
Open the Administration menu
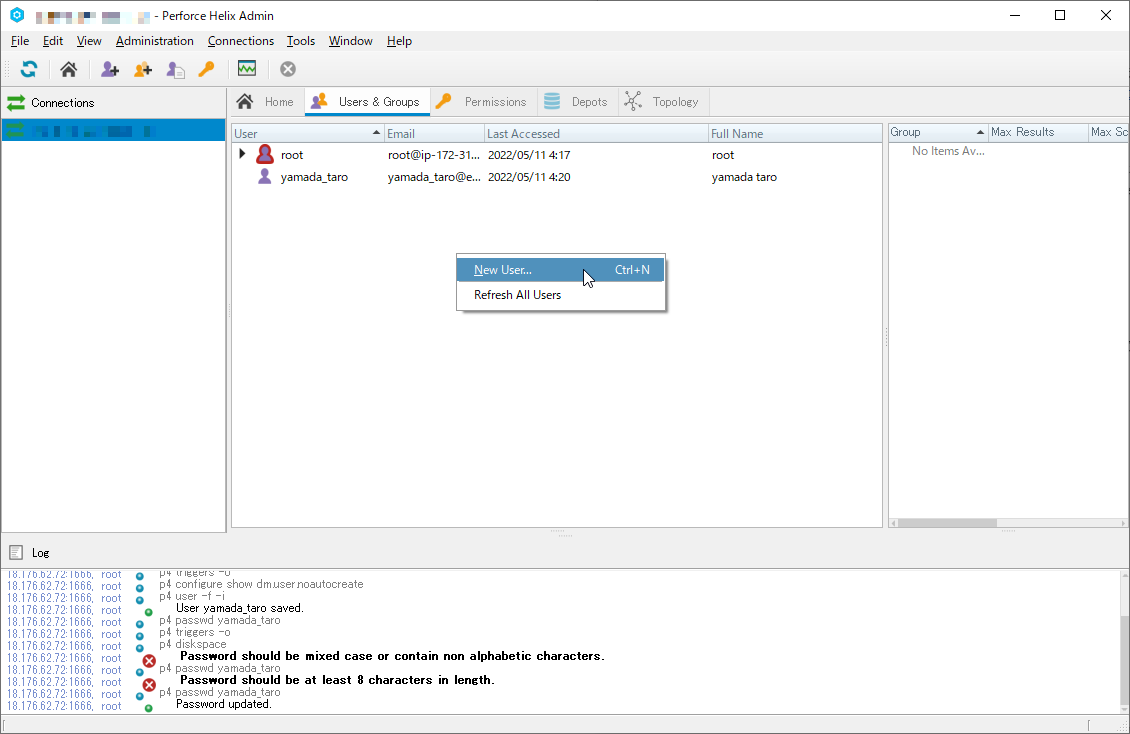(154, 41)
